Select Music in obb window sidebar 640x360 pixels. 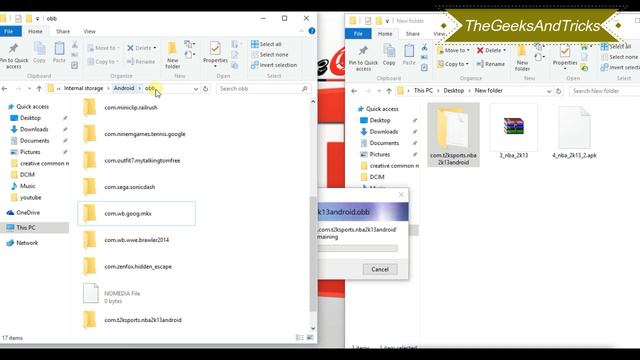27,186
